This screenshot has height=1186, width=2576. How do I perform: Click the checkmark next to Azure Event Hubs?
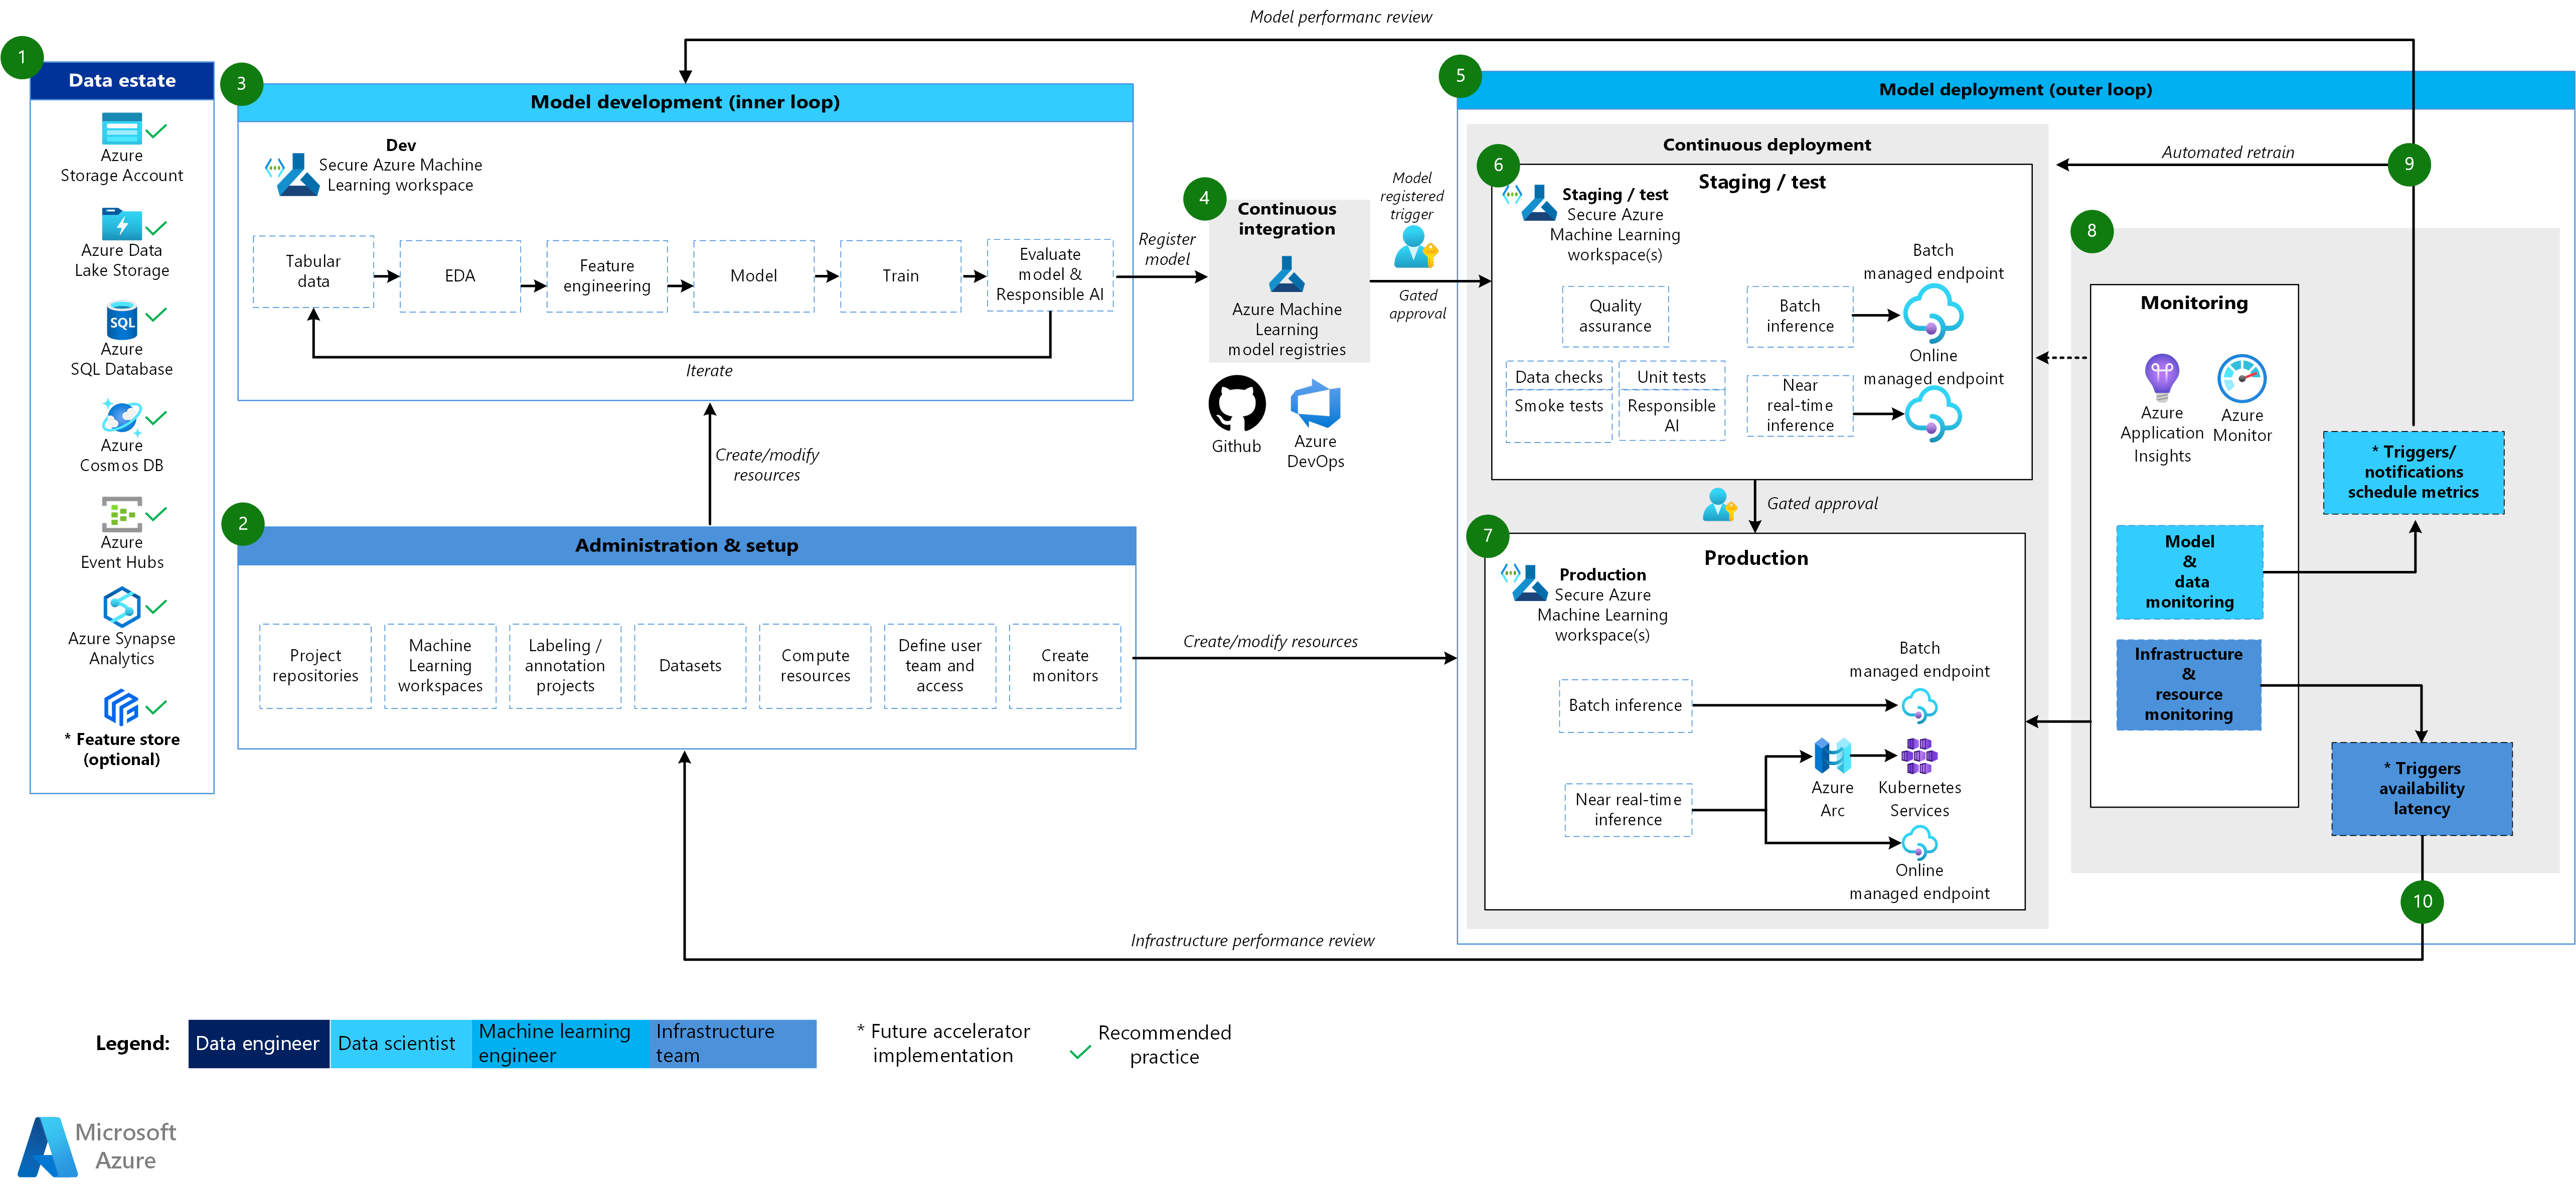pos(156,514)
